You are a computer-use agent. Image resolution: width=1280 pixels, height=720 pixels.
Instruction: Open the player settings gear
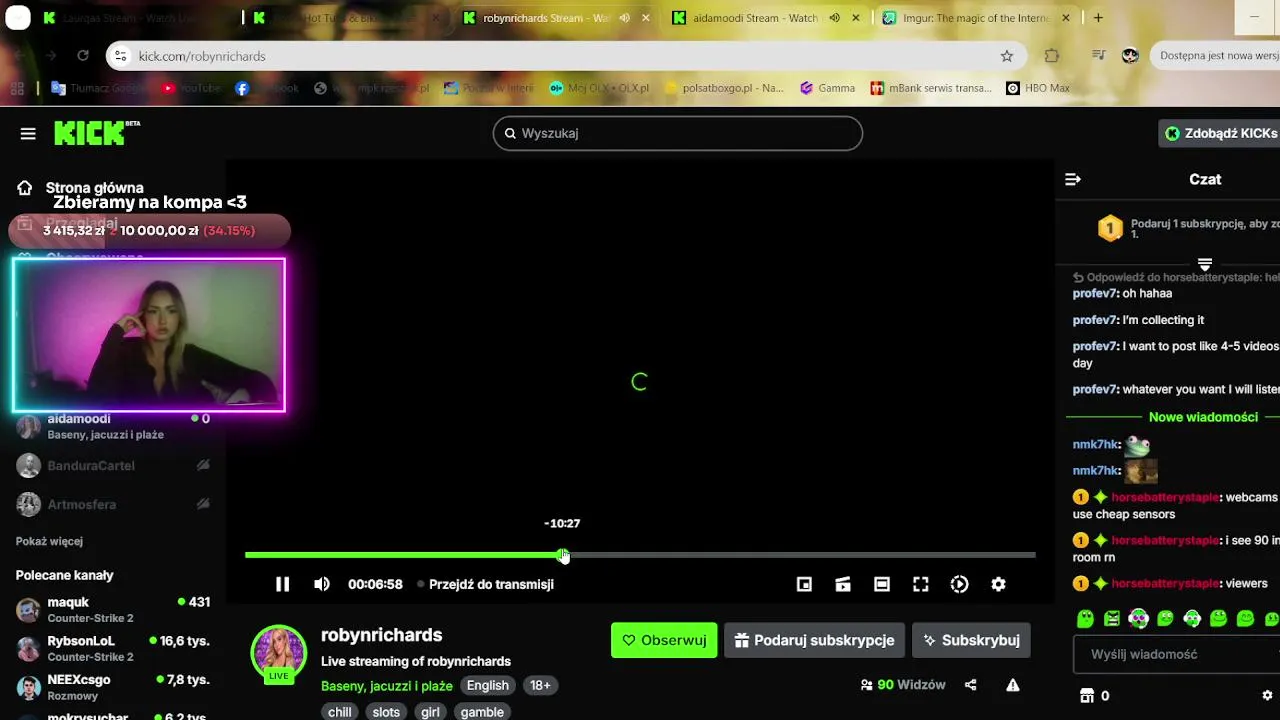click(998, 584)
